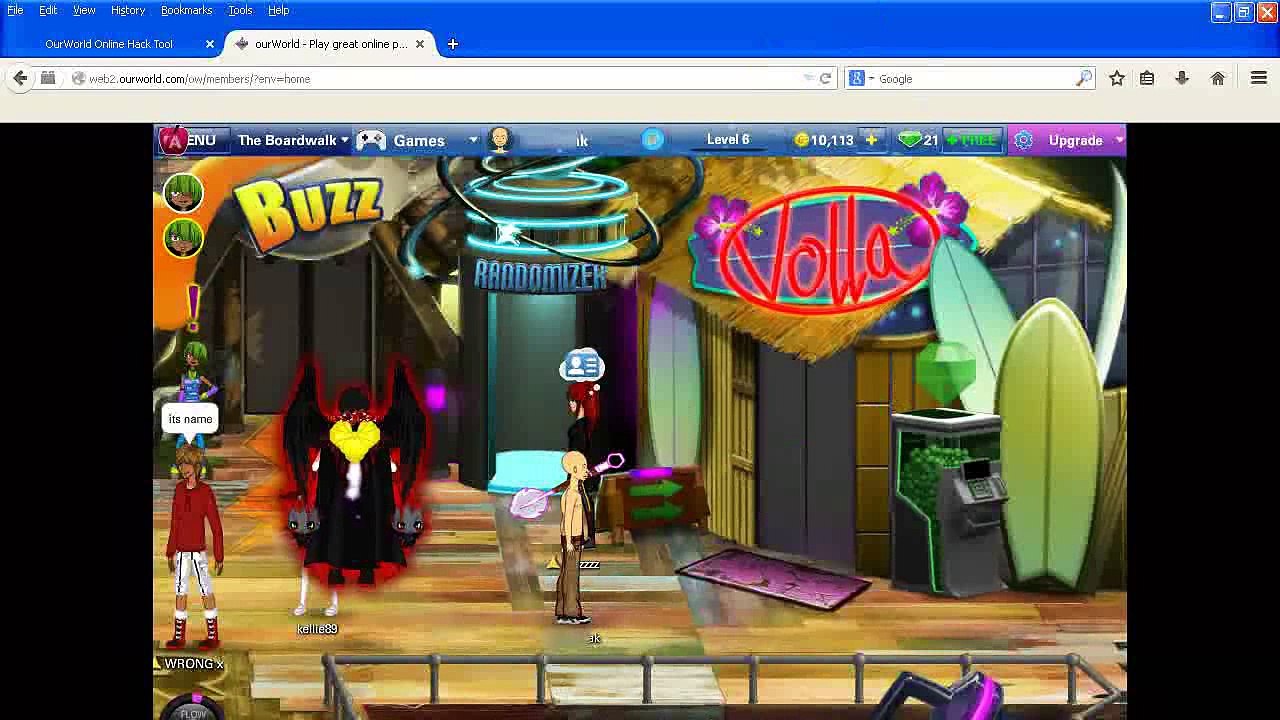Open the URL history dropdown arrow
1280x720 pixels.
coord(808,78)
